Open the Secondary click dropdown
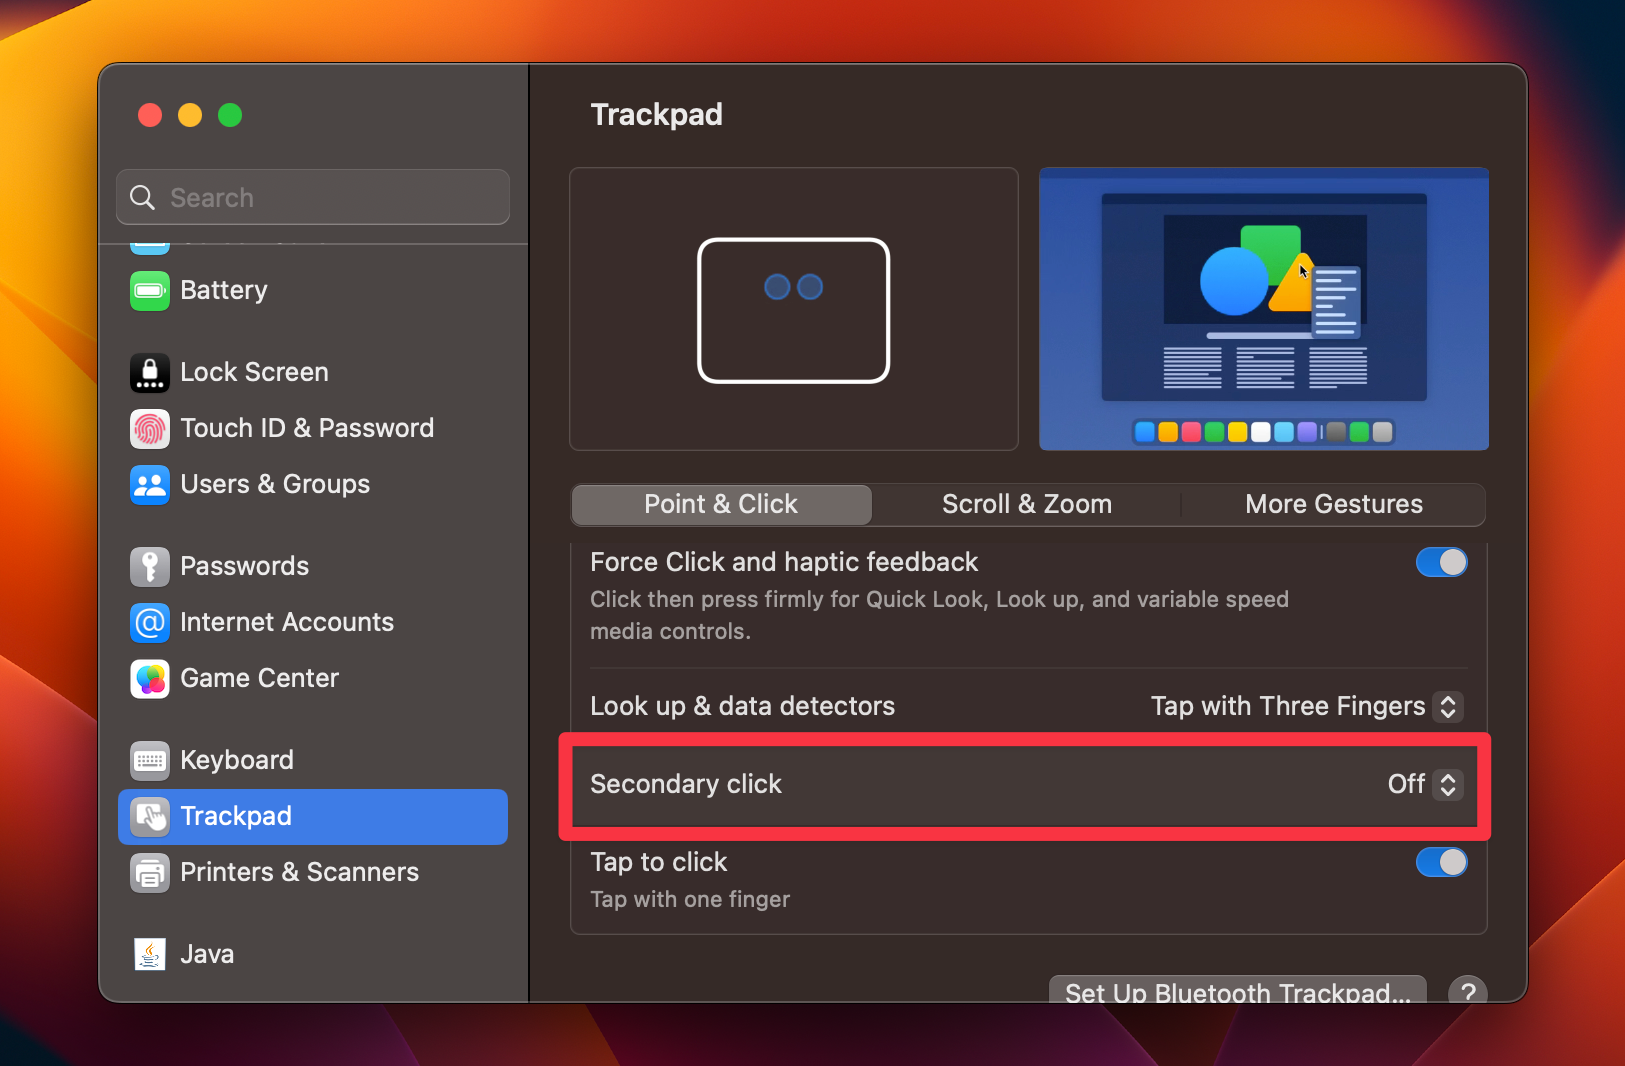This screenshot has width=1625, height=1066. click(1447, 785)
